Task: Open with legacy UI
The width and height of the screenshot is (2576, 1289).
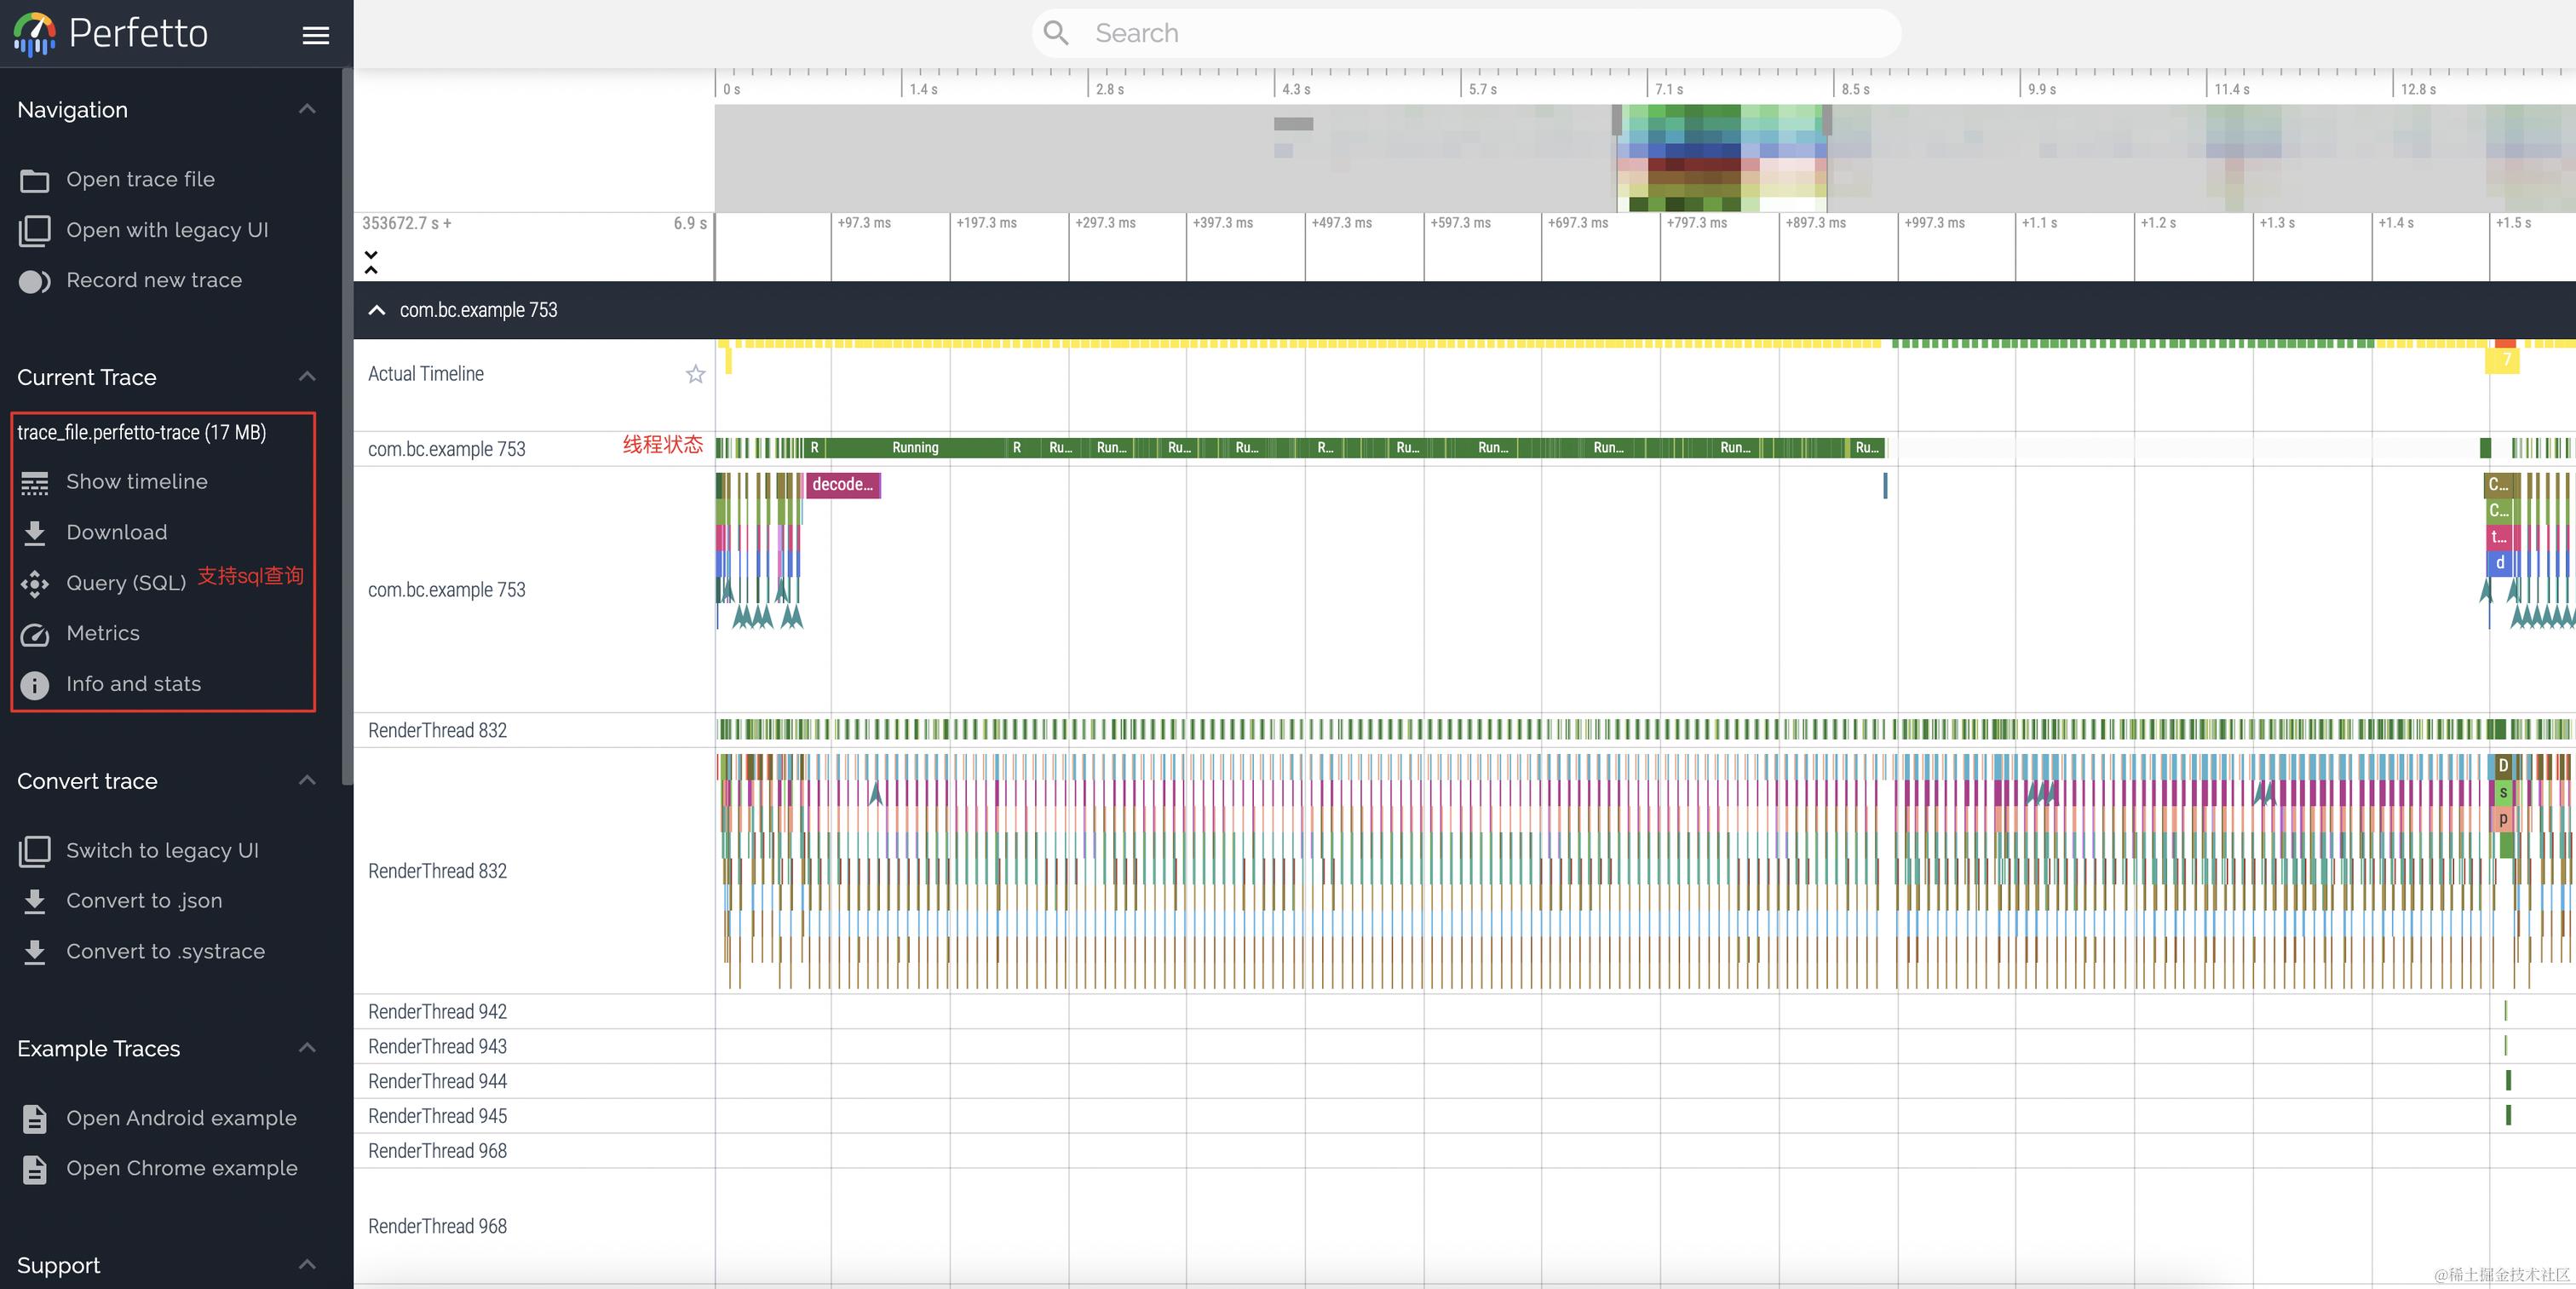Action: 167,230
